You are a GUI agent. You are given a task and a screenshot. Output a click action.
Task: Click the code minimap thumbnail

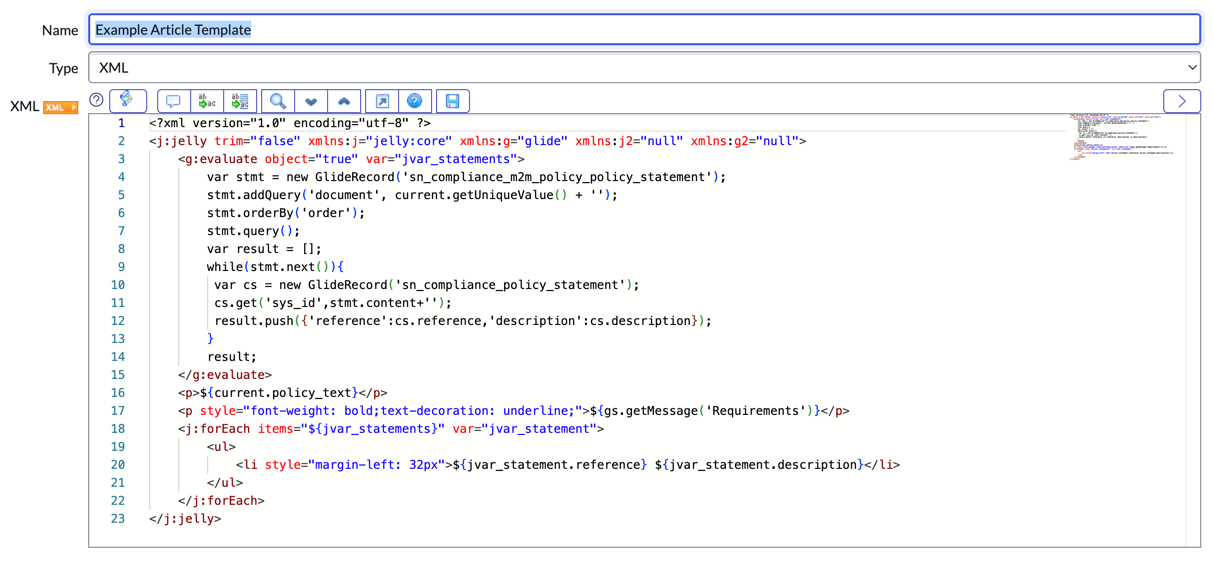1122,137
